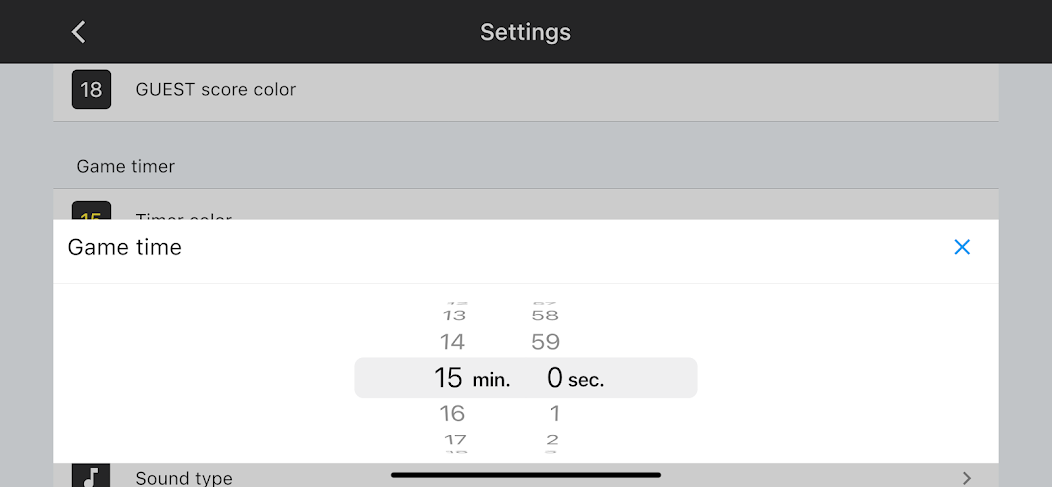Screen dimensions: 1052x487
Task: Choose 14 in the minutes wheel
Action: point(453,342)
